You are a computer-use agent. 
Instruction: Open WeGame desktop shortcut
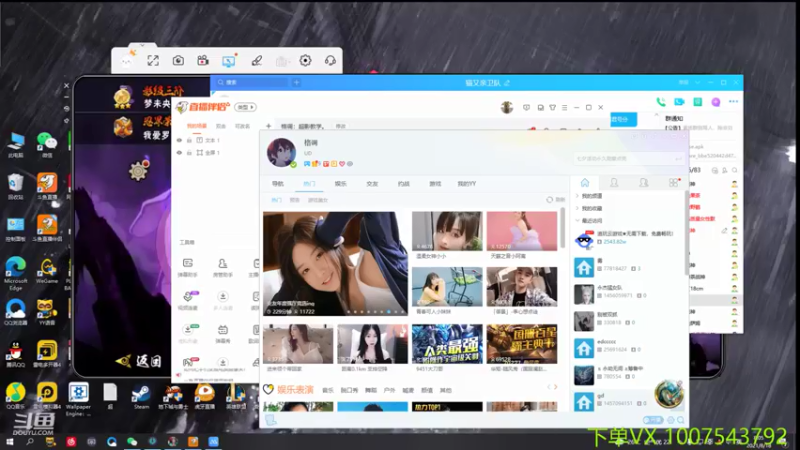(47, 271)
